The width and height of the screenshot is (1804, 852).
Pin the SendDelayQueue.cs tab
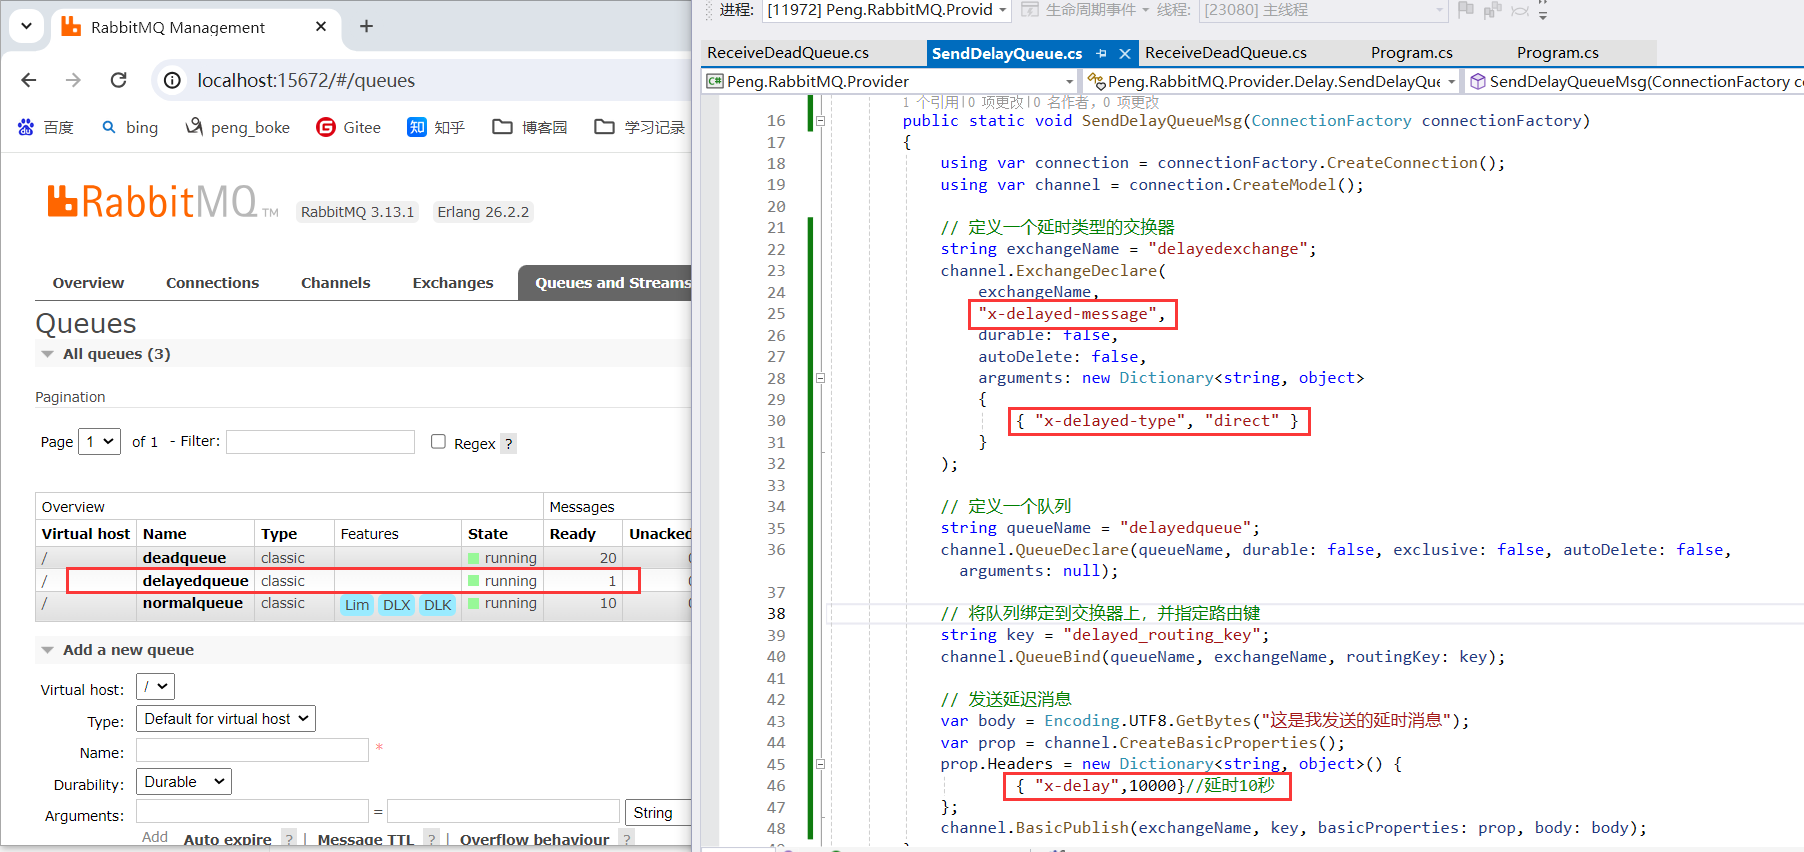tap(1101, 54)
